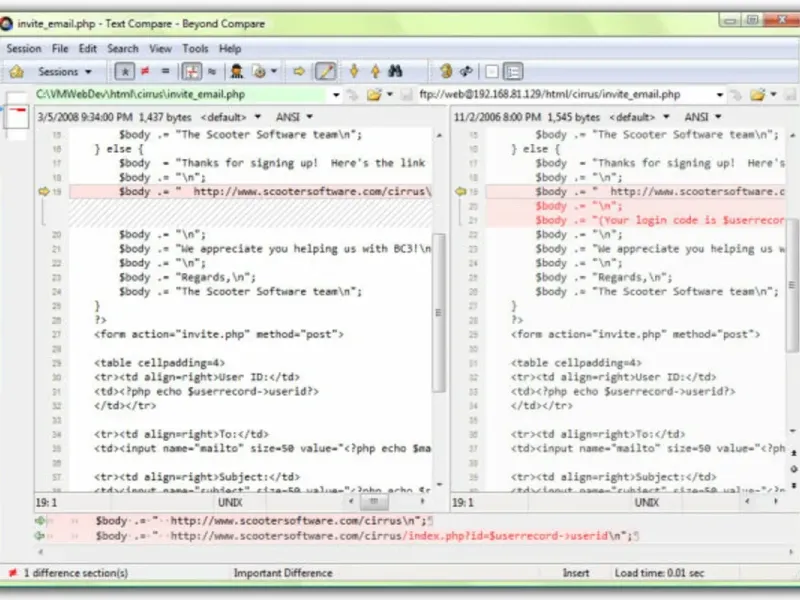
Task: Jump to previous difference up-arrow icon
Action: coord(375,71)
